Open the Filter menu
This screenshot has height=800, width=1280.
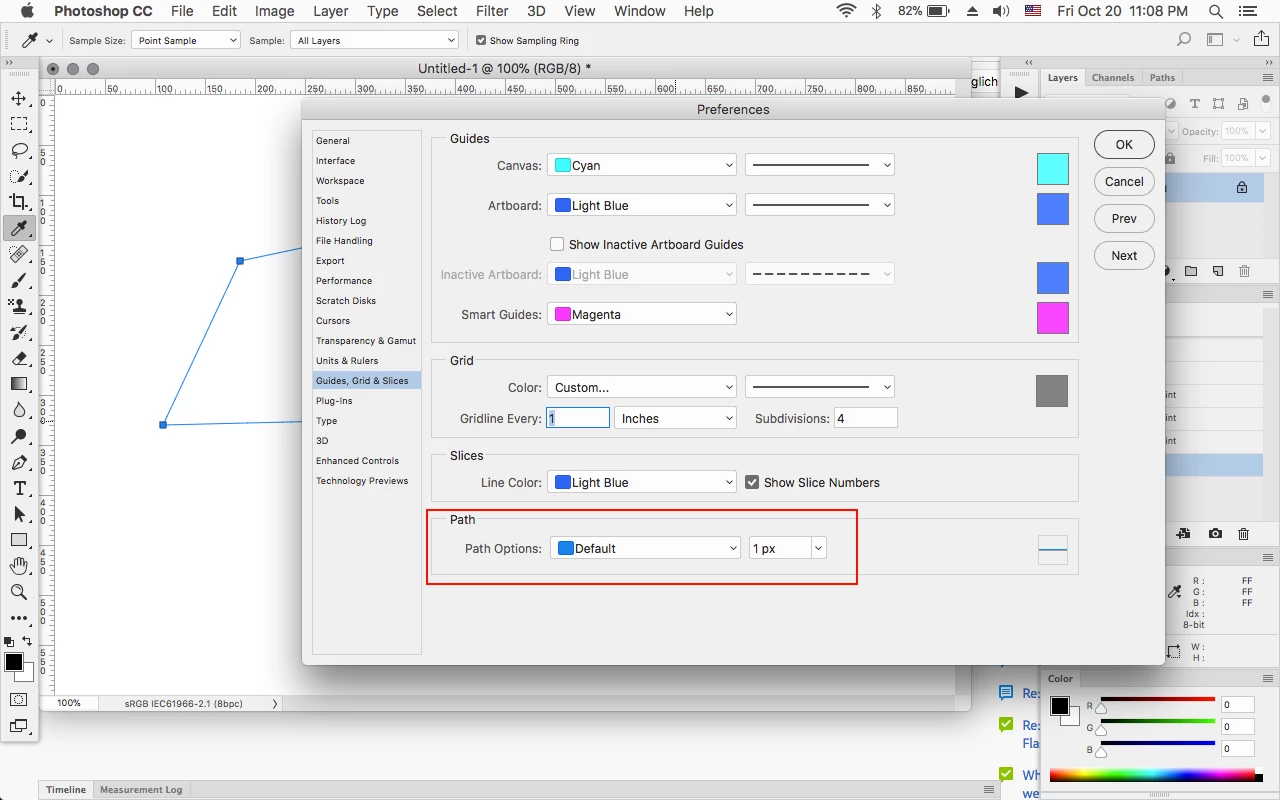tap(492, 11)
